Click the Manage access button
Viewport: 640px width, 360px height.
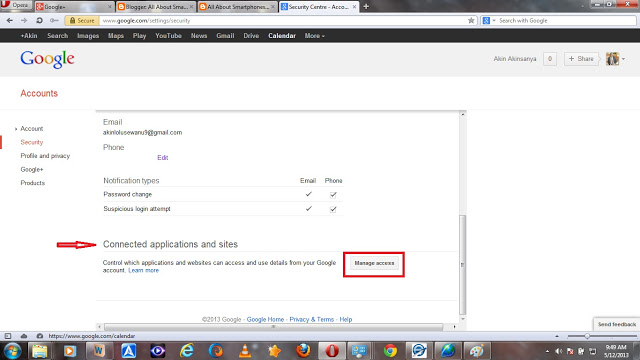374,263
